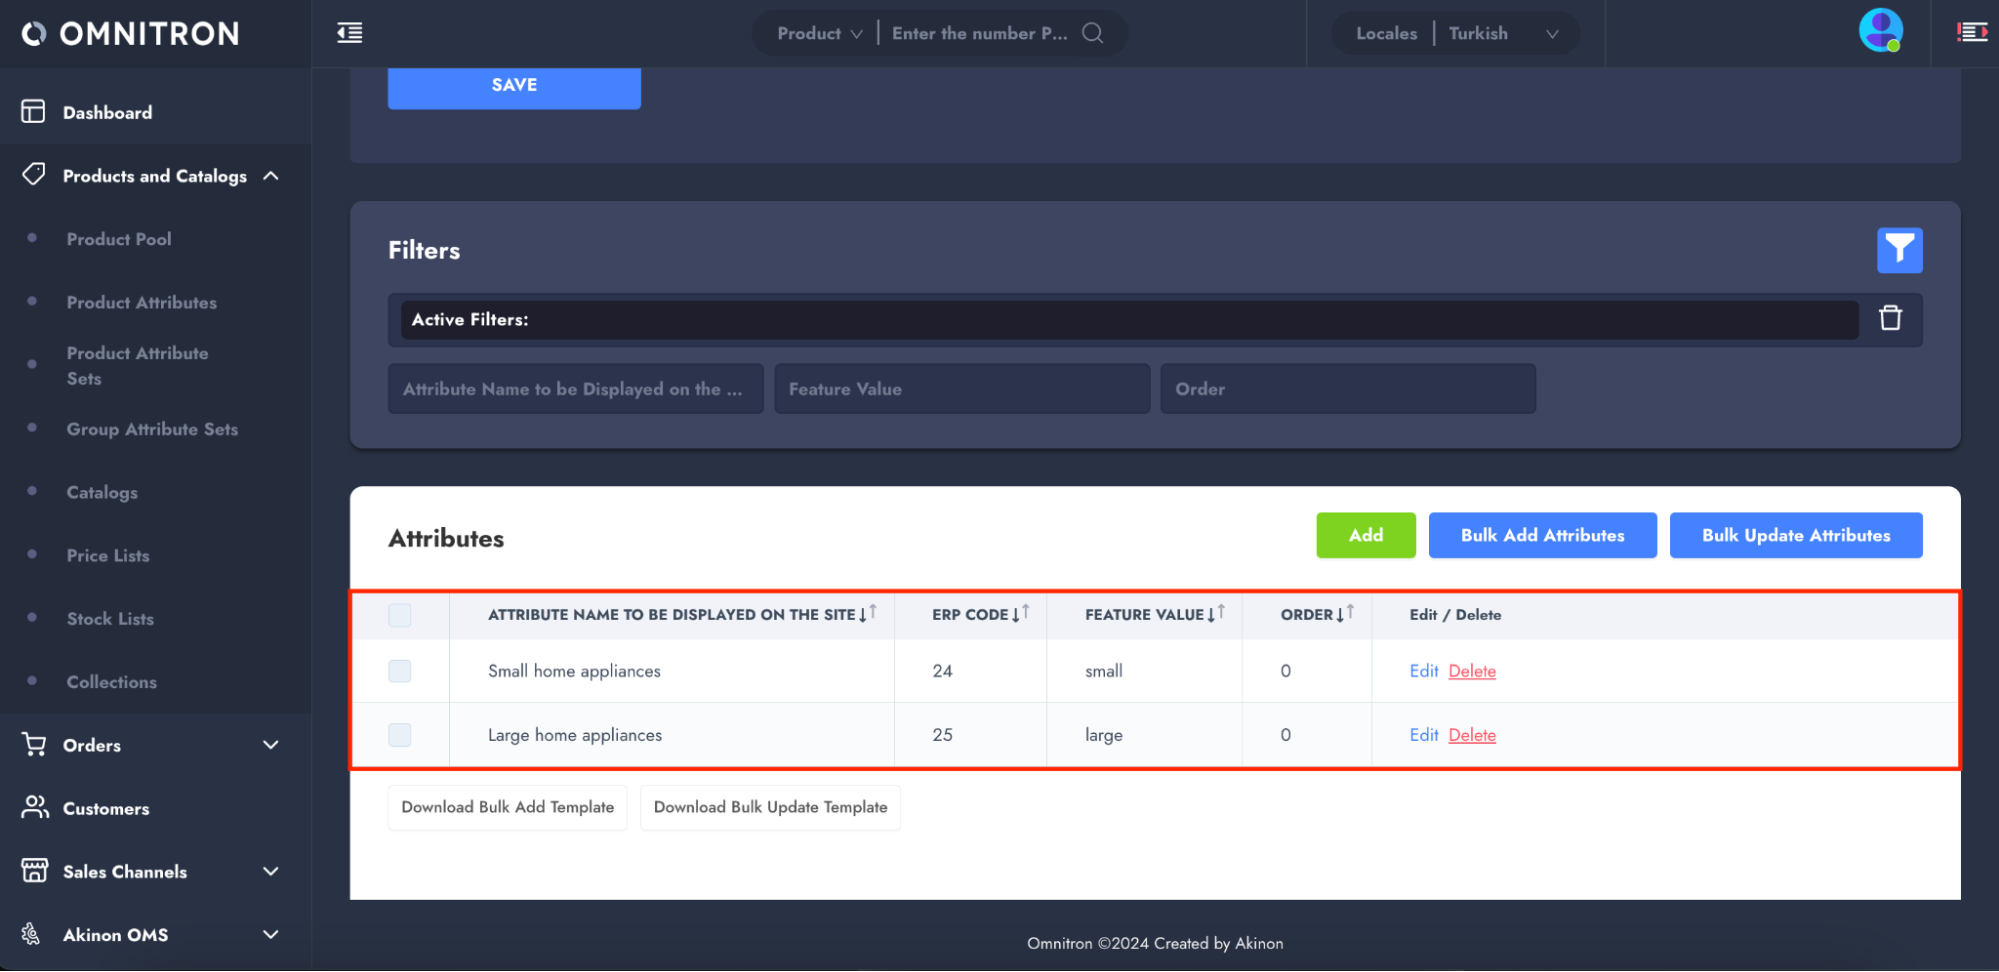
Task: Click Download Bulk Add Template
Action: click(x=507, y=807)
